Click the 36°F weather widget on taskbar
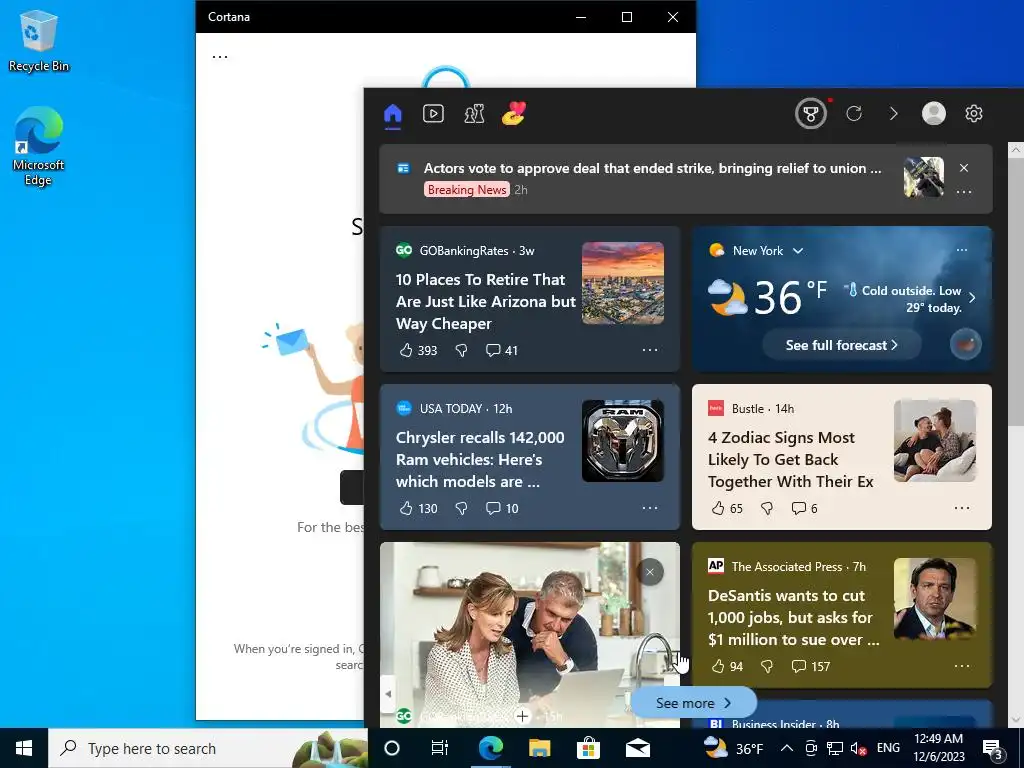 pos(733,748)
